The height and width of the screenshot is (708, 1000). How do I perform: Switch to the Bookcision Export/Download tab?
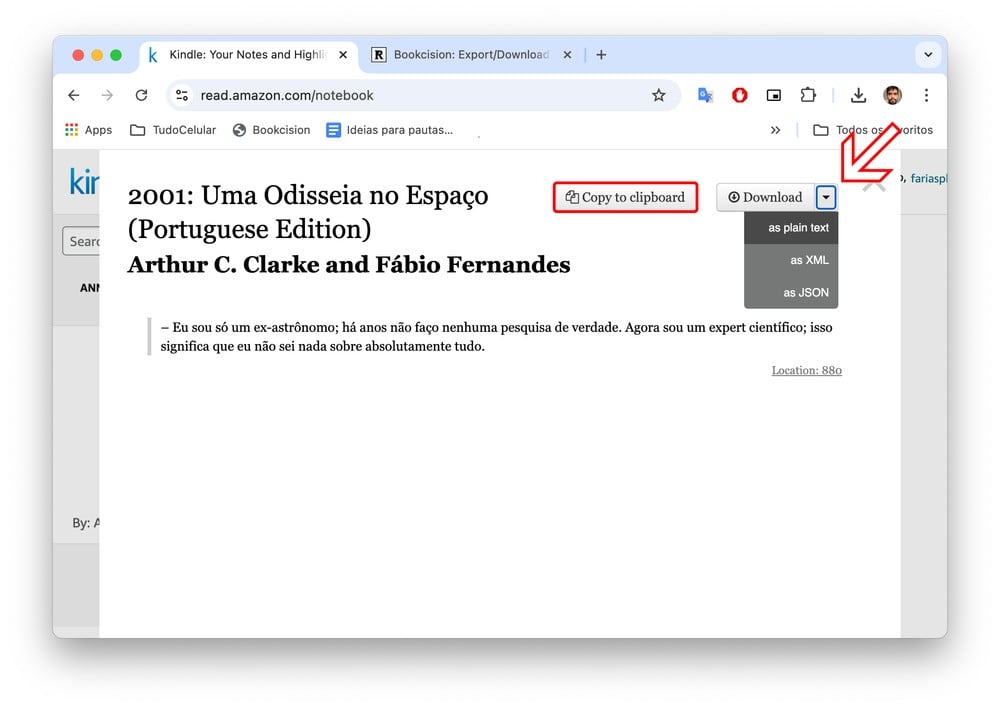(460, 55)
